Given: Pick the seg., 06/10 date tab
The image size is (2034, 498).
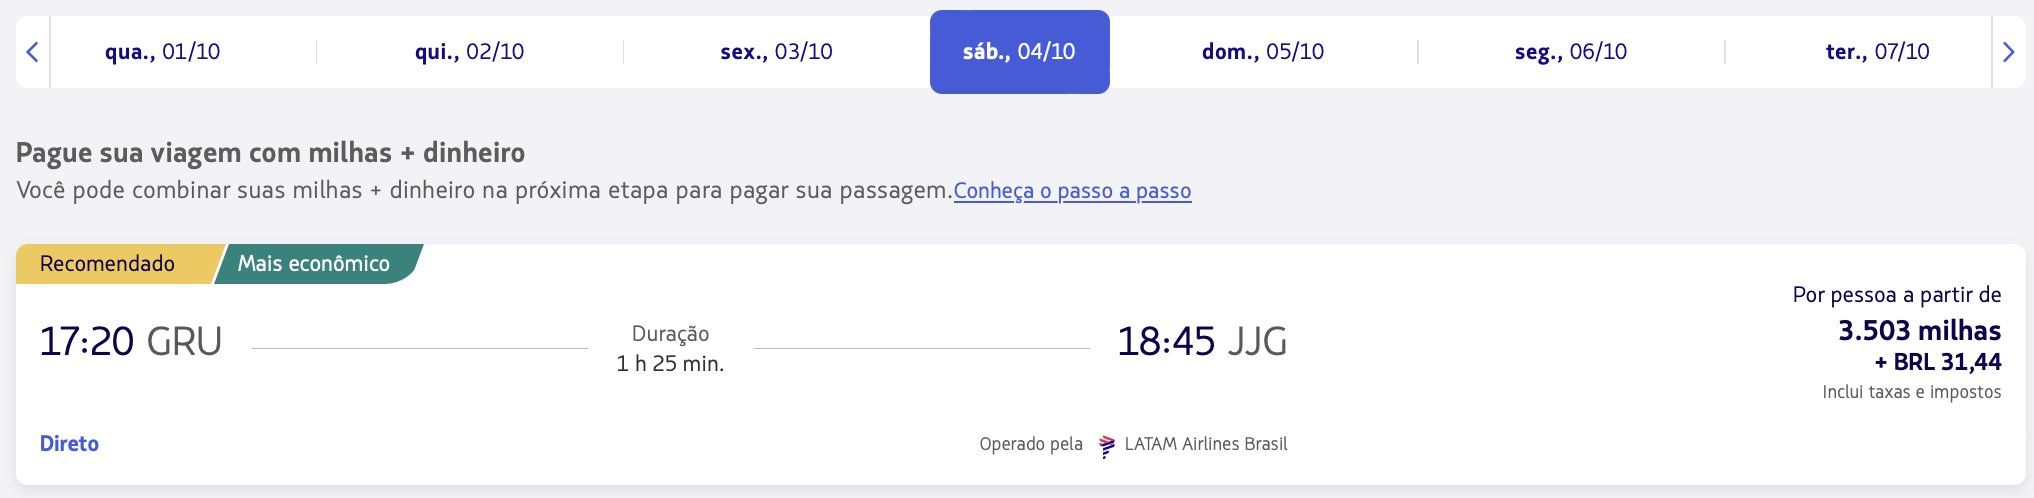Looking at the screenshot, I should 1570,52.
